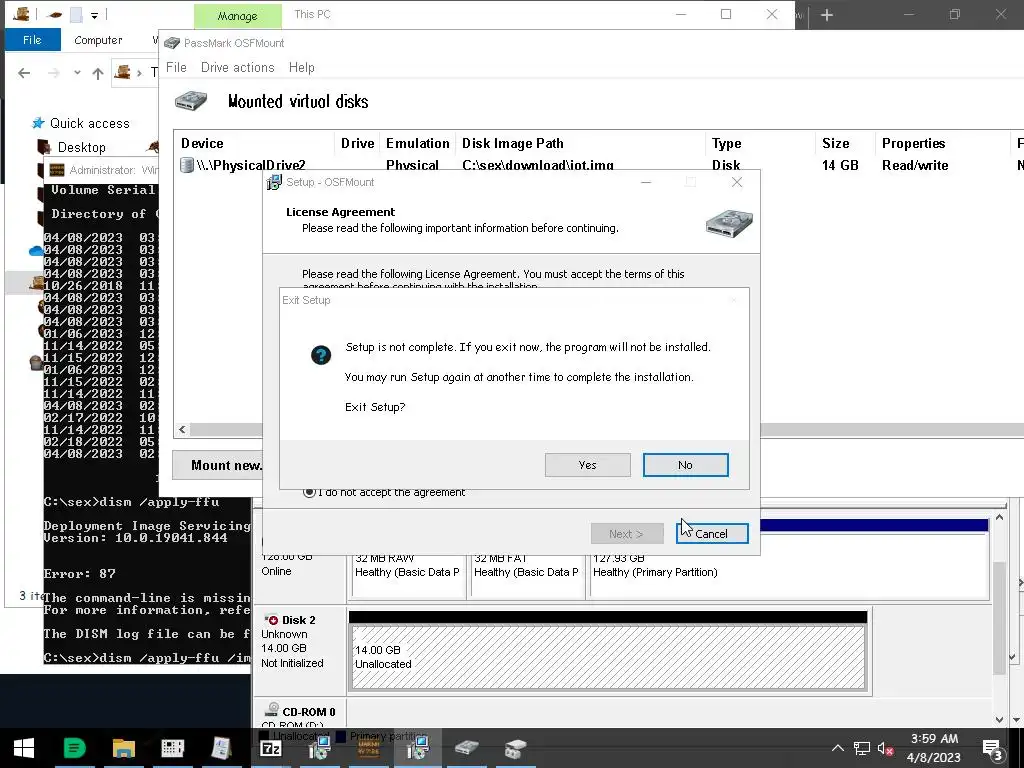This screenshot has height=768, width=1024.
Task: Select 'I do not accept the agreement' radio
Action: [309, 492]
